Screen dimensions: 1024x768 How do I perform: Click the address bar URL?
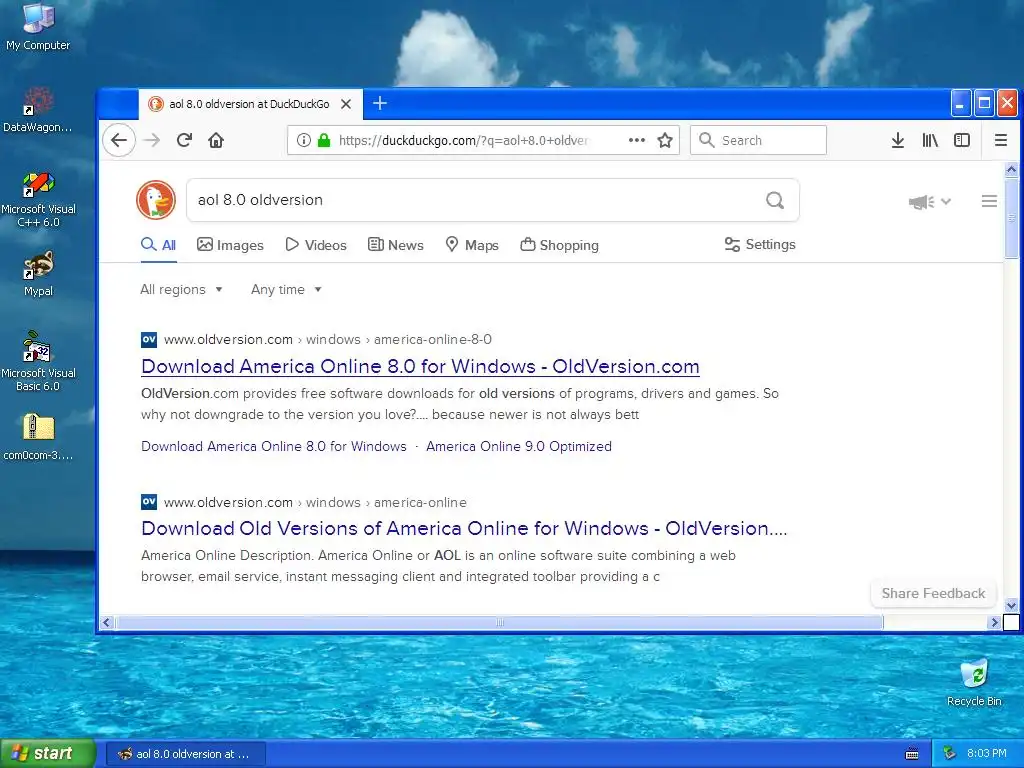click(x=464, y=140)
